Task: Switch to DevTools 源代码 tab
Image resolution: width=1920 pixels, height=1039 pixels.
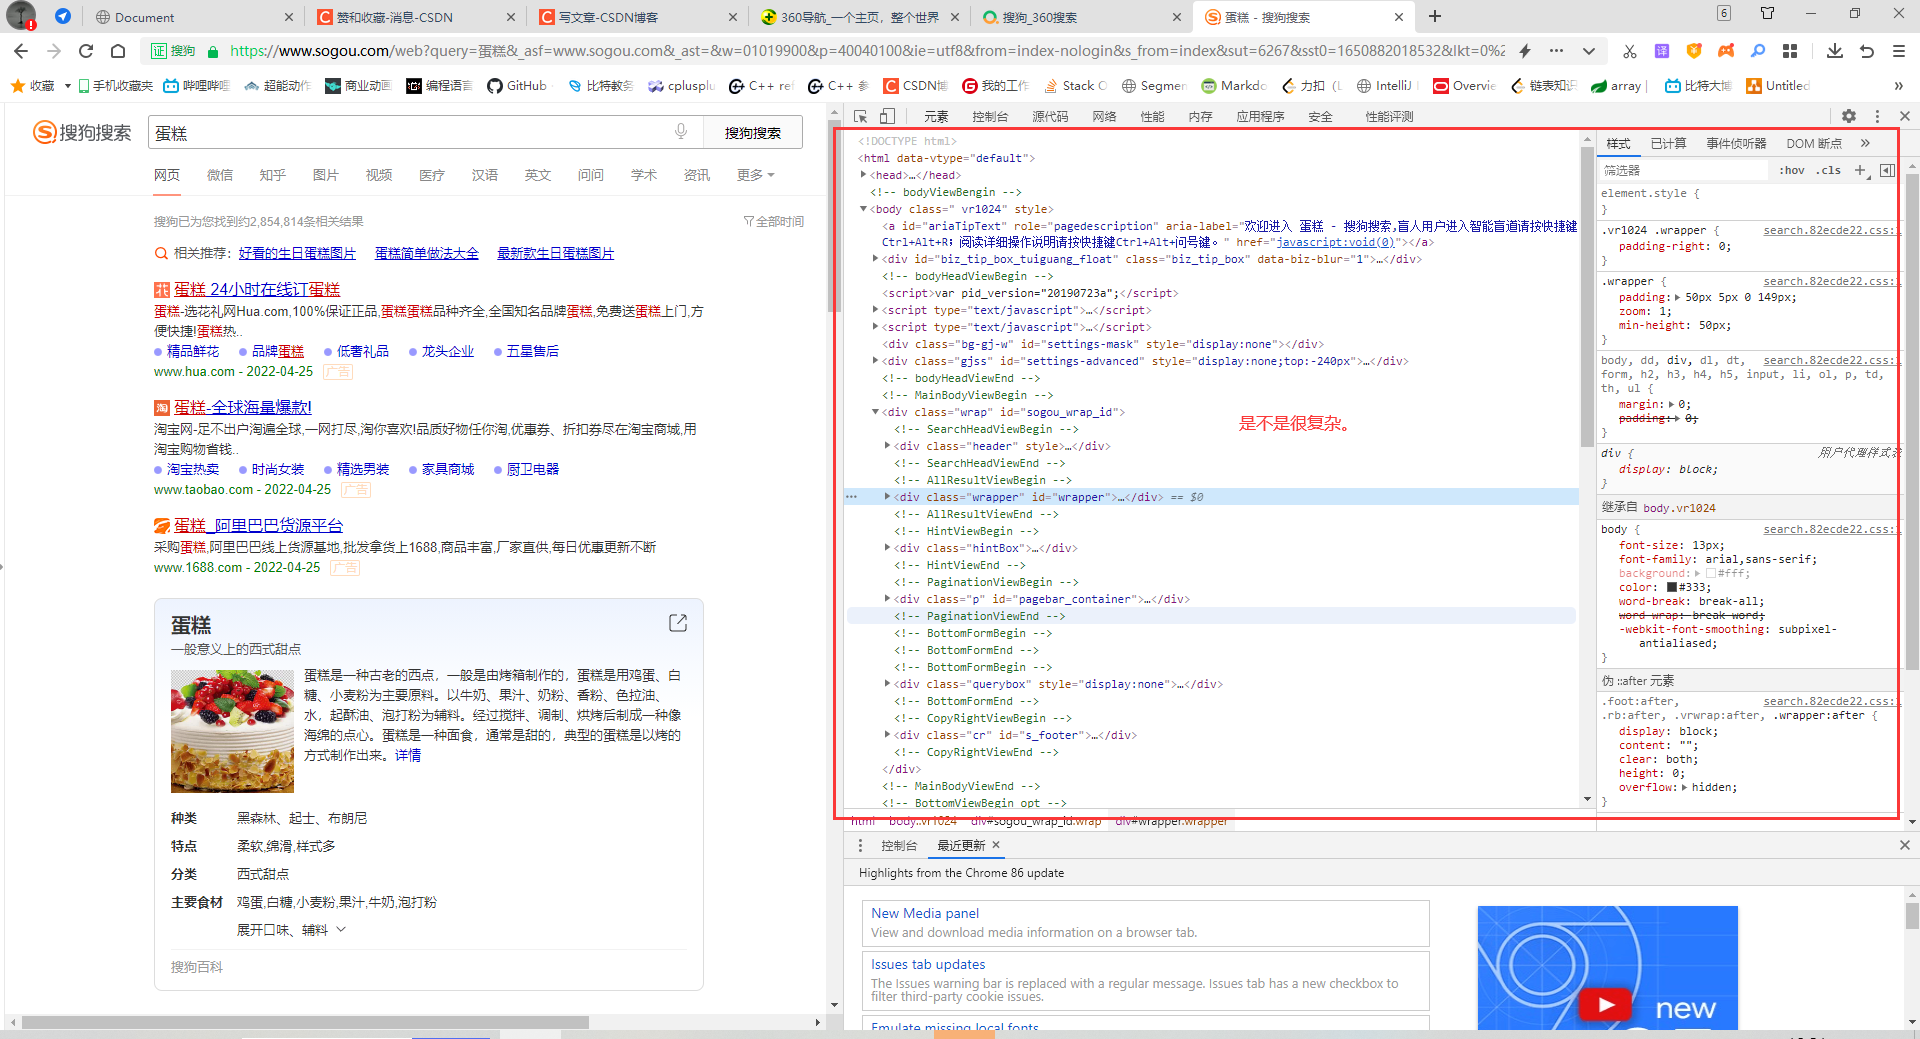Action: pos(1050,117)
